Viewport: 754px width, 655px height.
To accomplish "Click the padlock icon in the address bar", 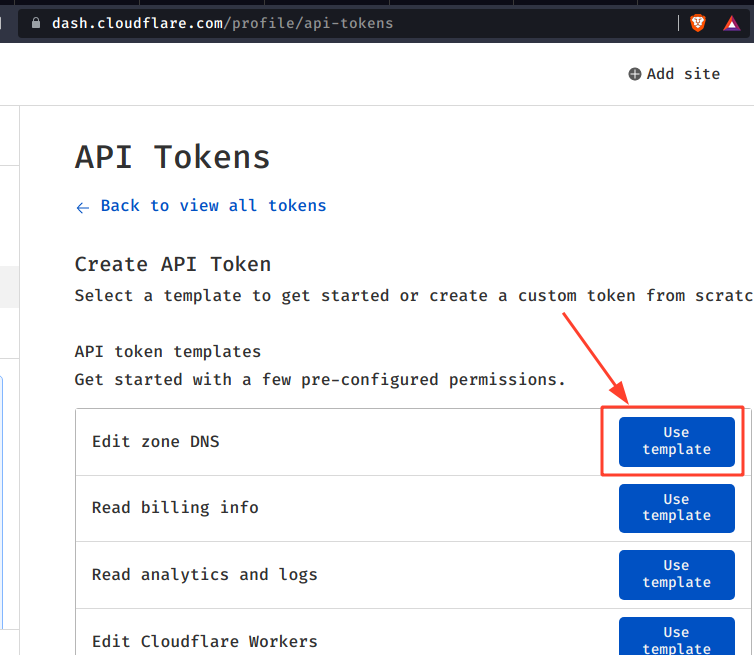I will point(37,23).
